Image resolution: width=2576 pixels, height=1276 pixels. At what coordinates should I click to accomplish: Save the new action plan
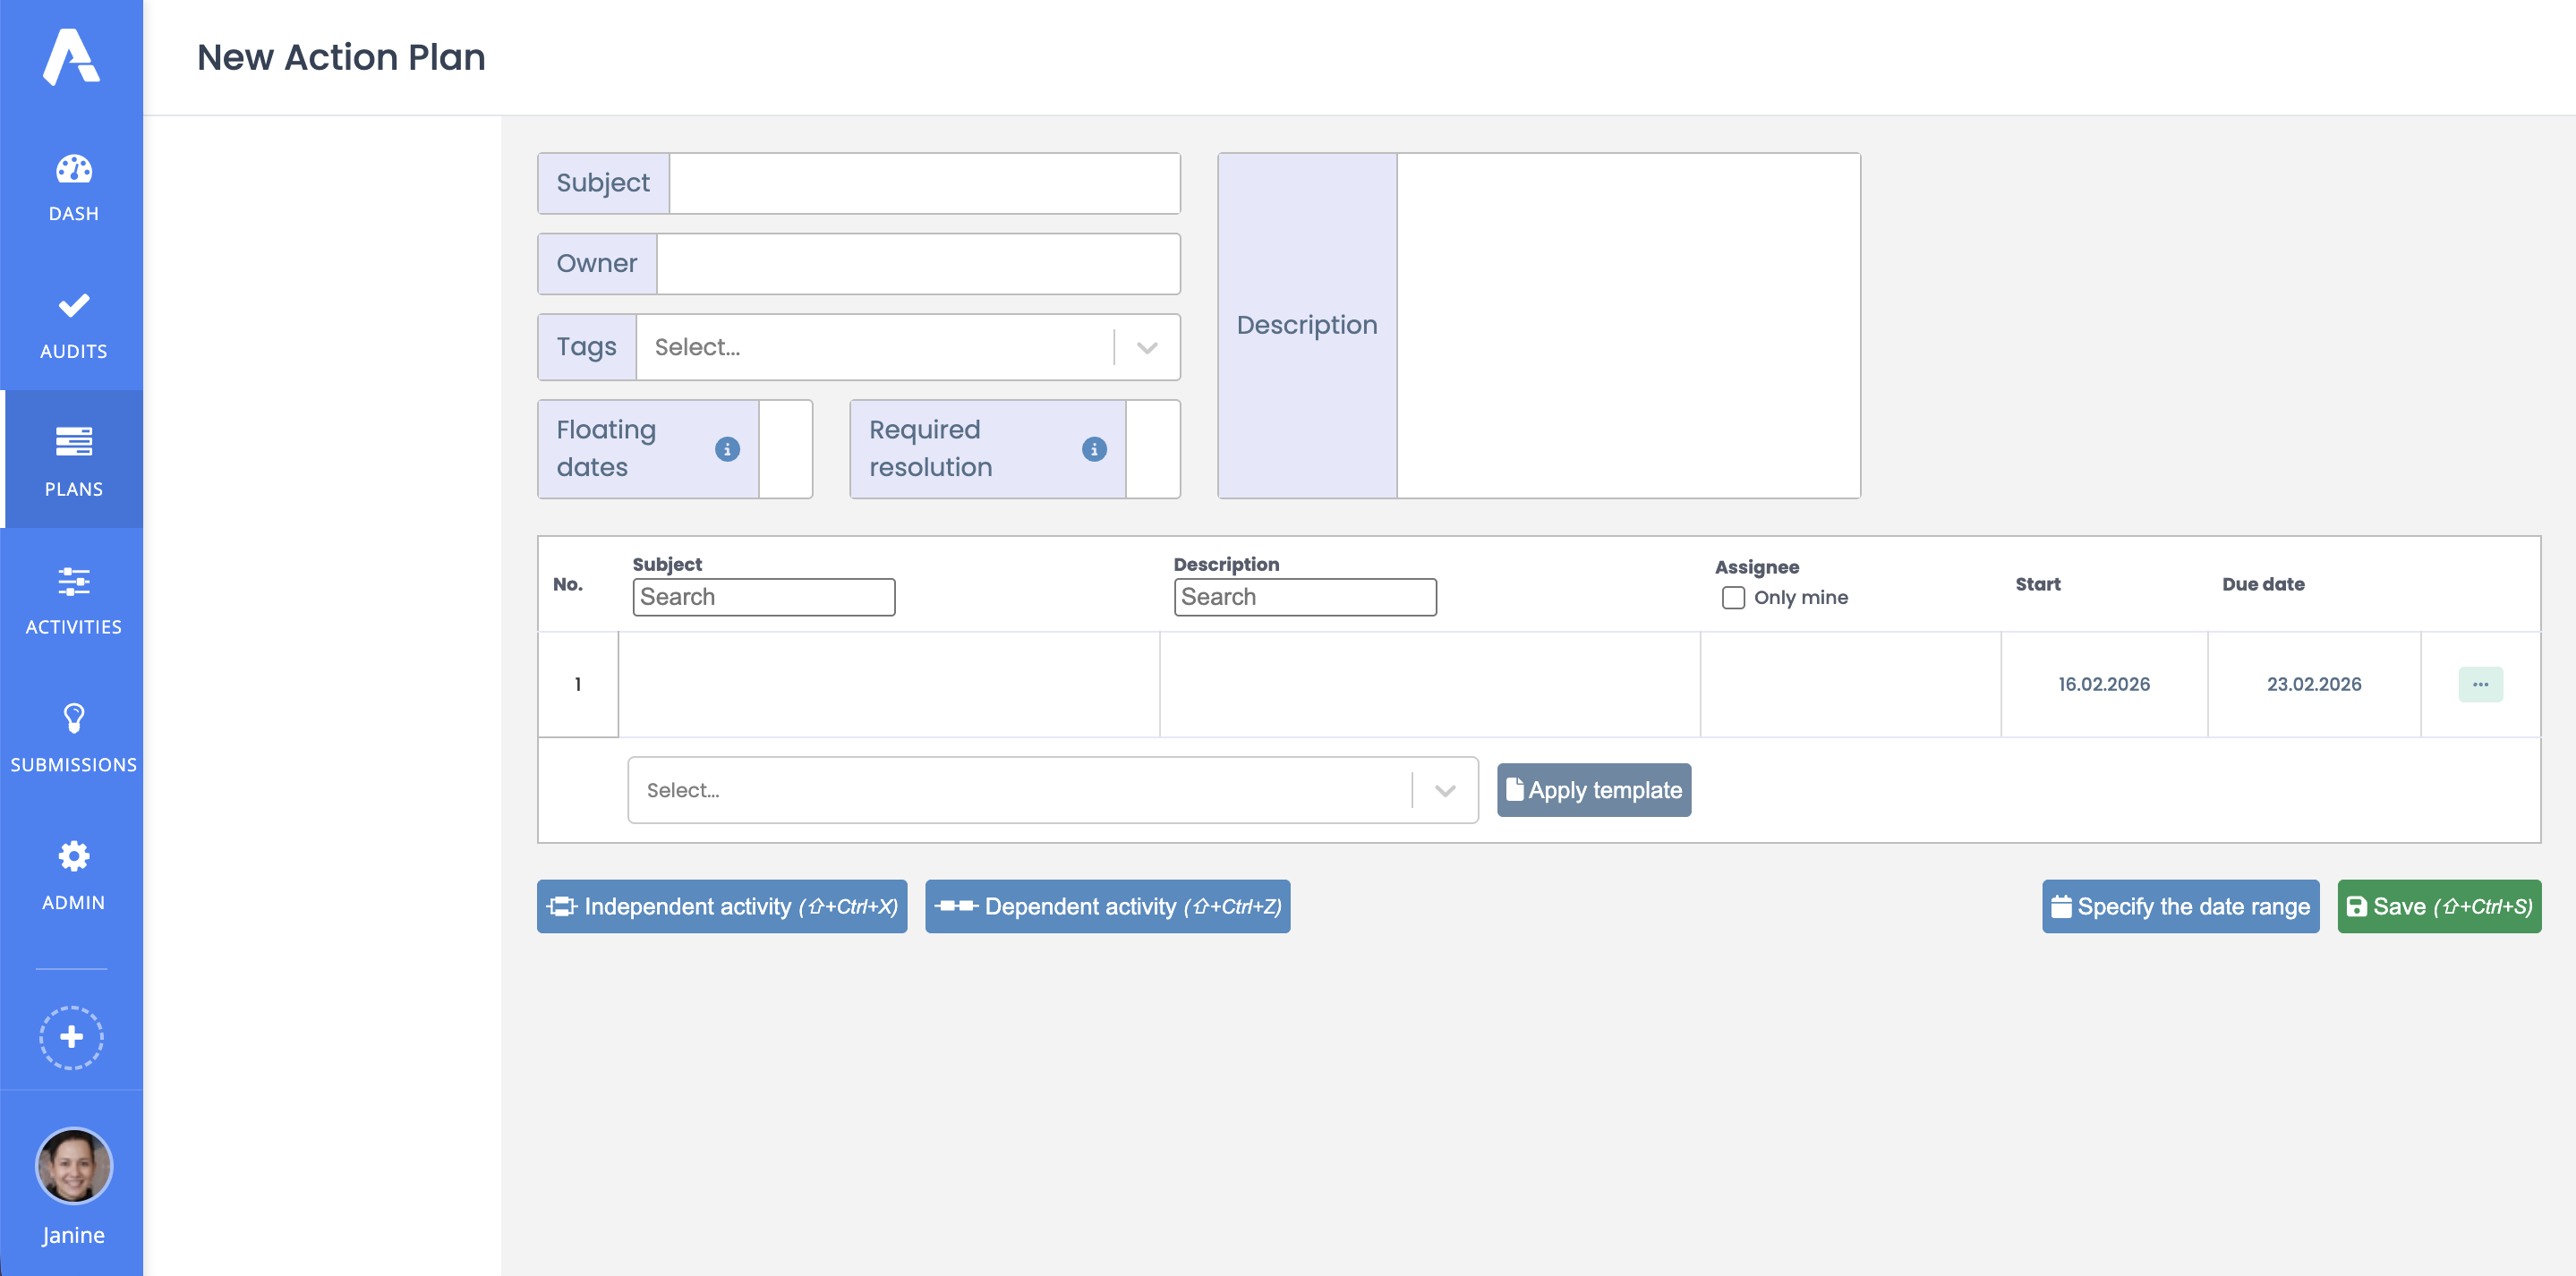click(2438, 906)
